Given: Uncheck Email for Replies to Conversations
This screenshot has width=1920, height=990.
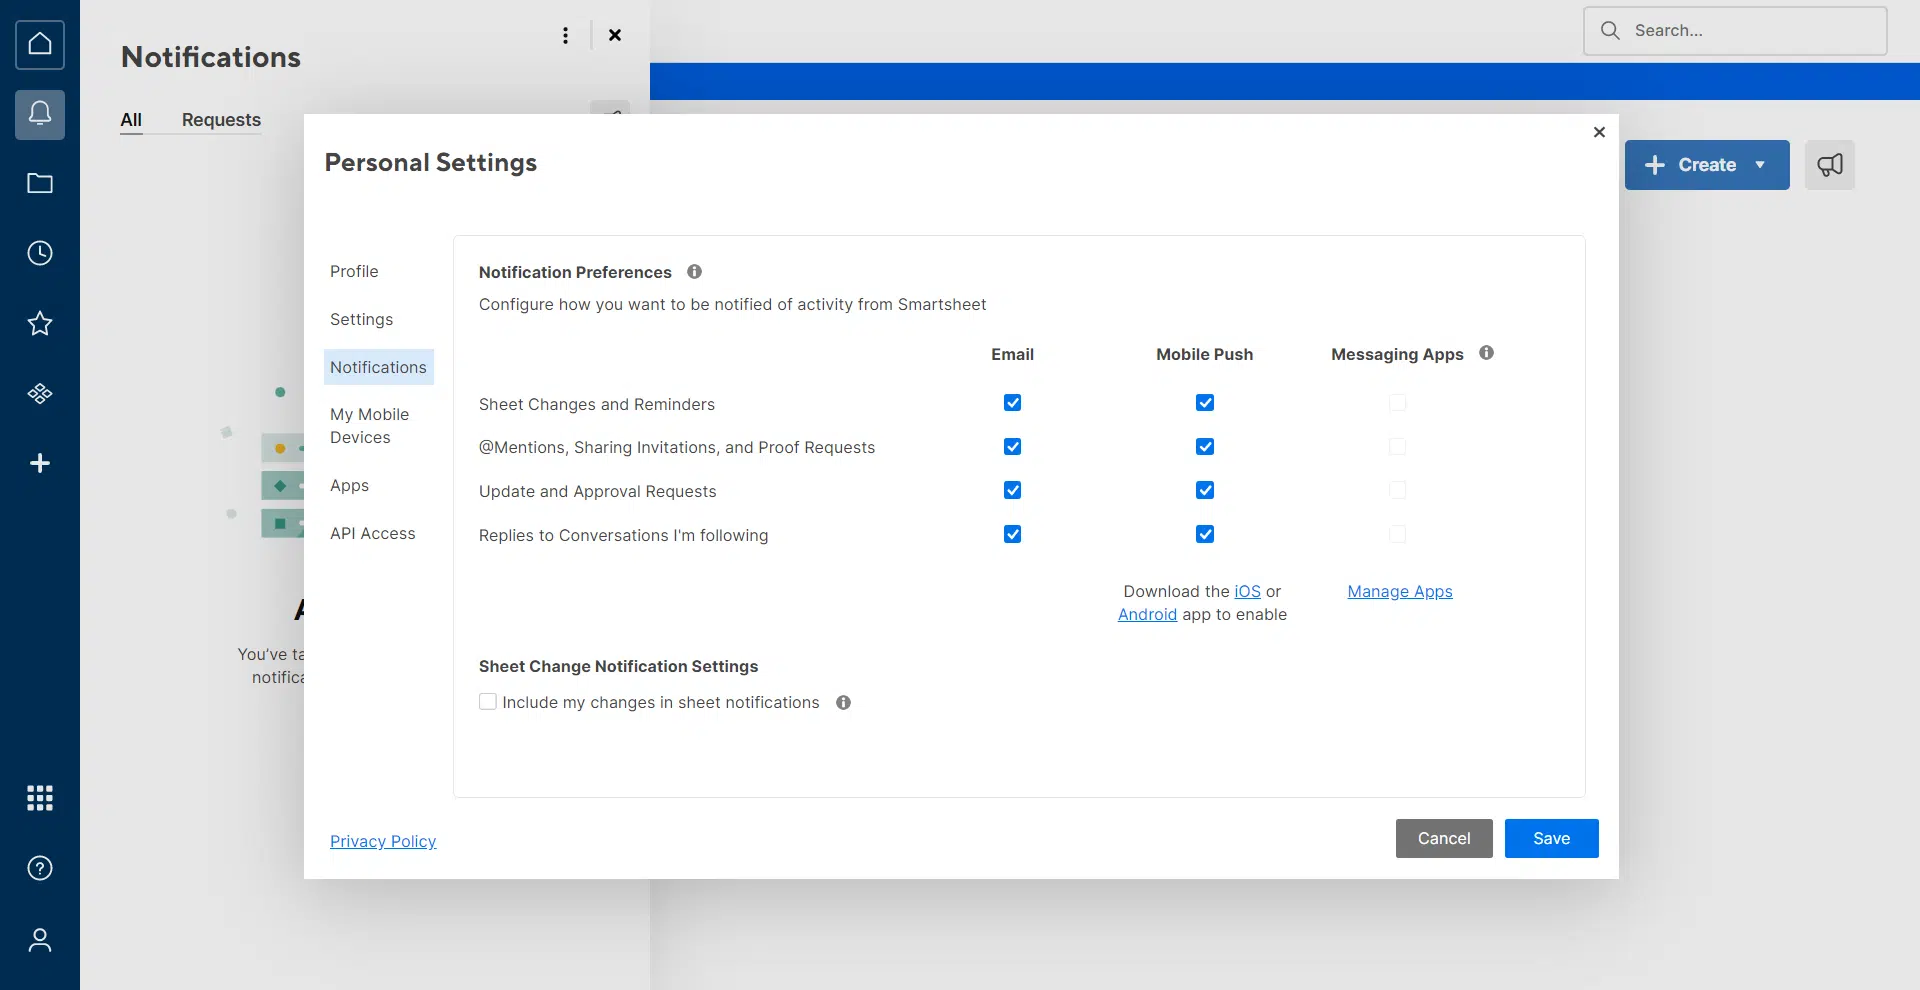Looking at the screenshot, I should pos(1012,535).
